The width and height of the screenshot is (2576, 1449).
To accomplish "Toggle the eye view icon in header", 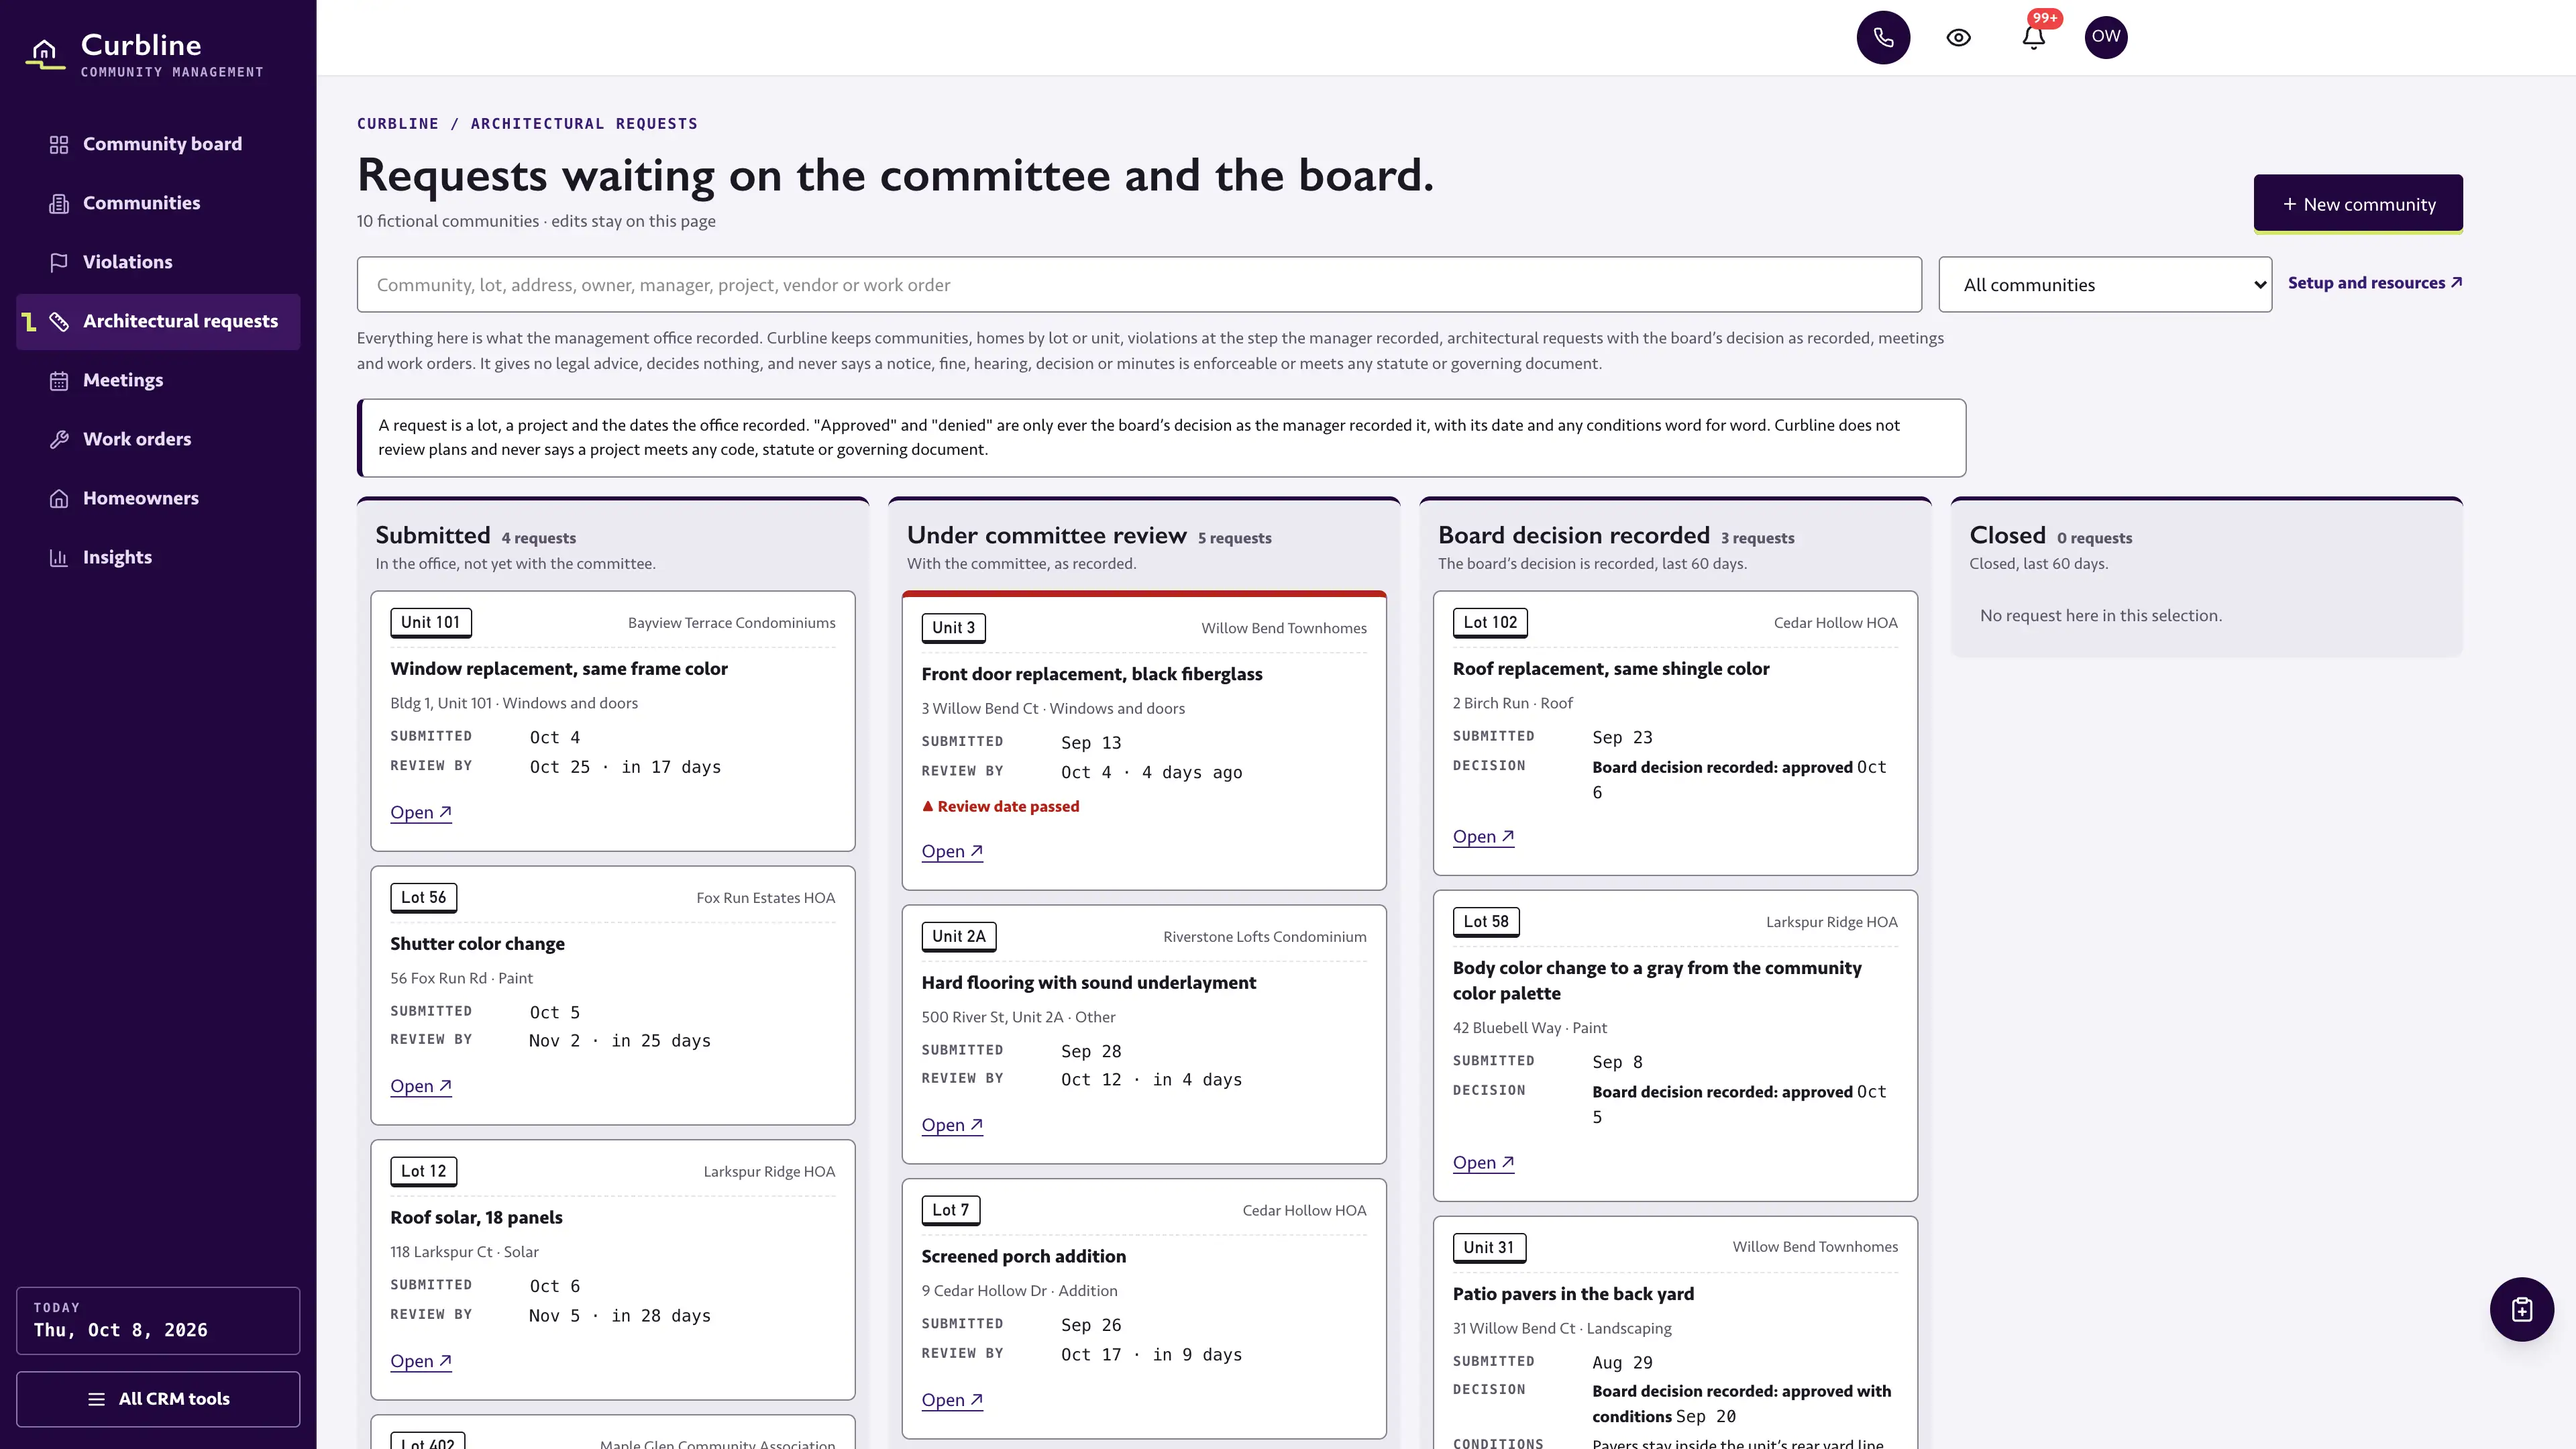I will [x=1958, y=37].
